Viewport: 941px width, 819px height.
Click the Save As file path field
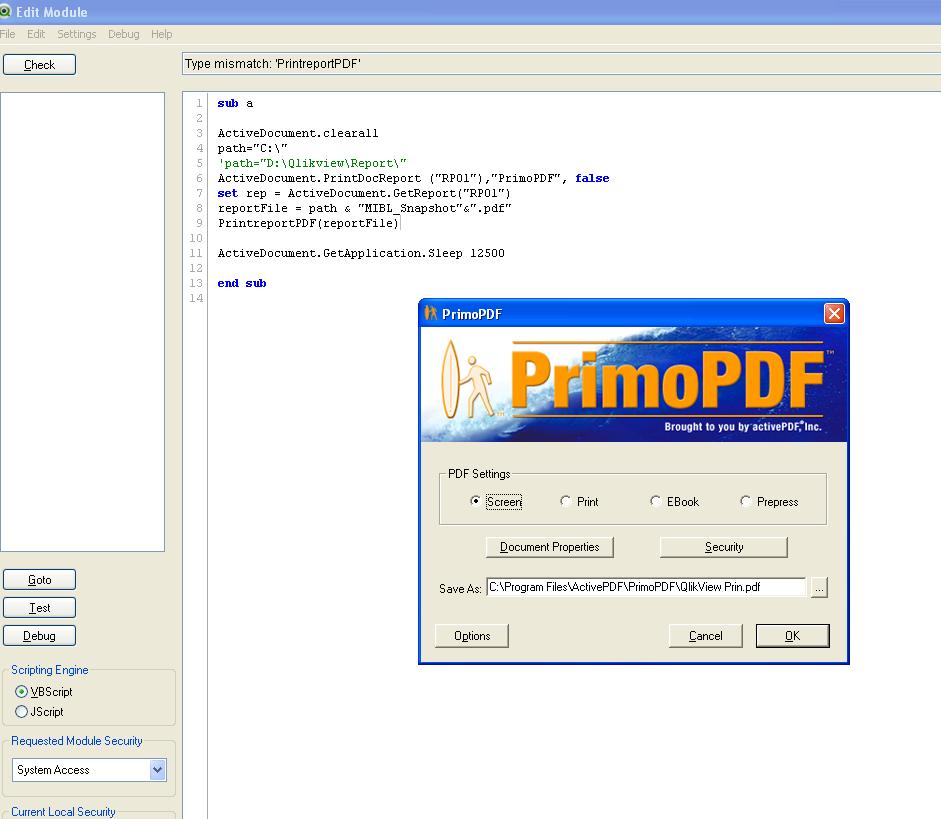click(645, 588)
